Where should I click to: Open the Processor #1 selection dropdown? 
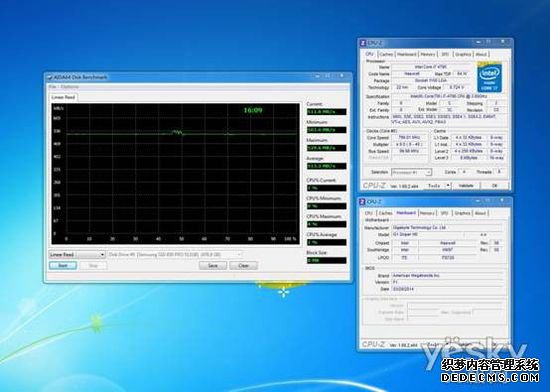click(411, 172)
